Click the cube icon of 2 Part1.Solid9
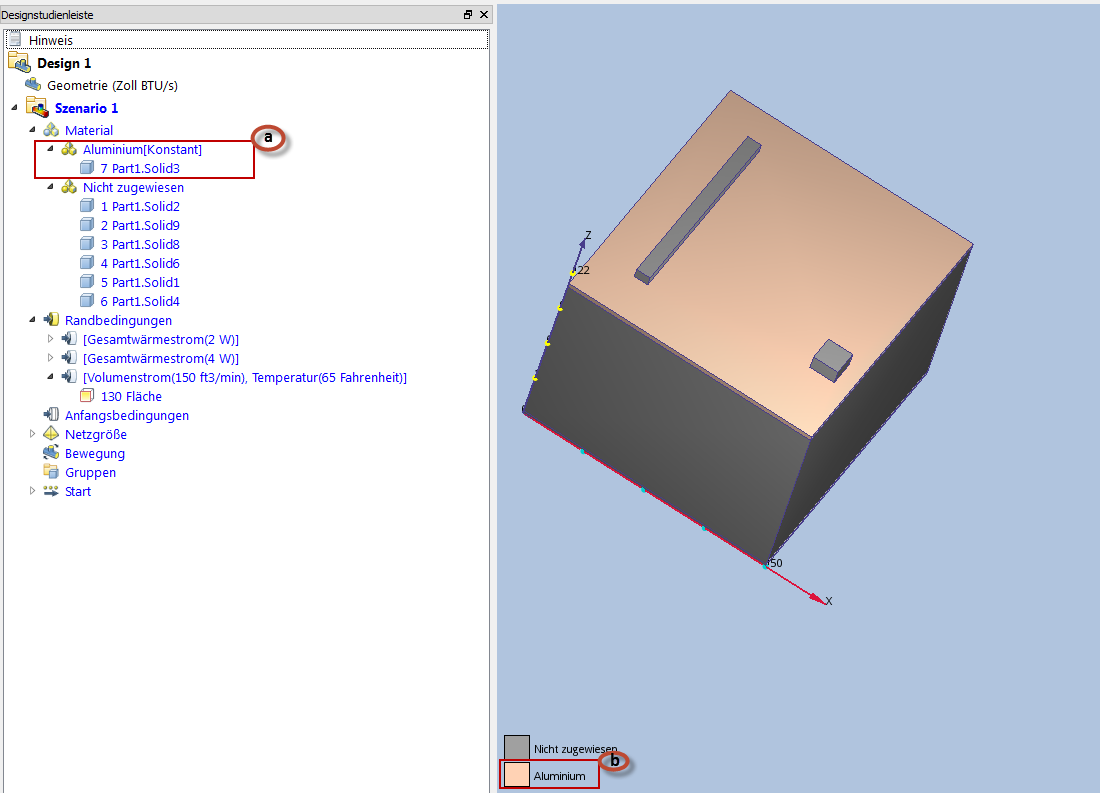1100x793 pixels. (87, 225)
